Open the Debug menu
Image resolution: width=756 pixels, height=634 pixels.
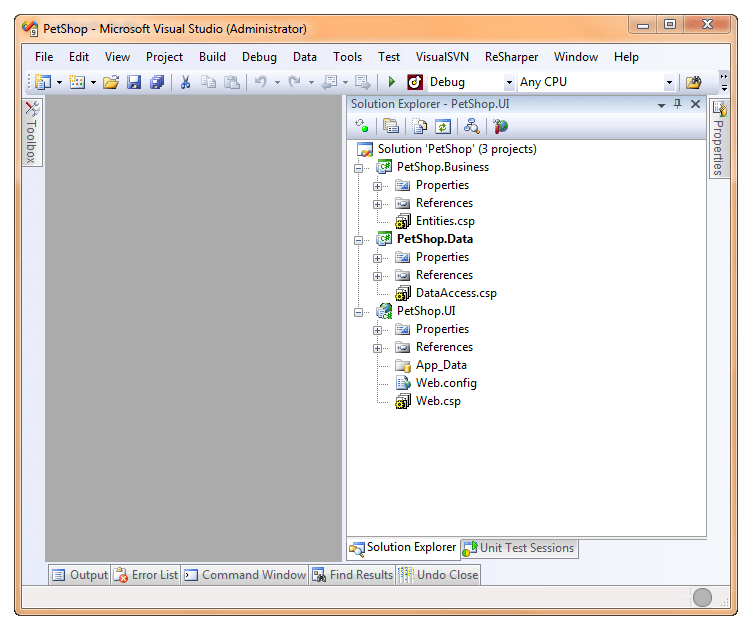[259, 57]
